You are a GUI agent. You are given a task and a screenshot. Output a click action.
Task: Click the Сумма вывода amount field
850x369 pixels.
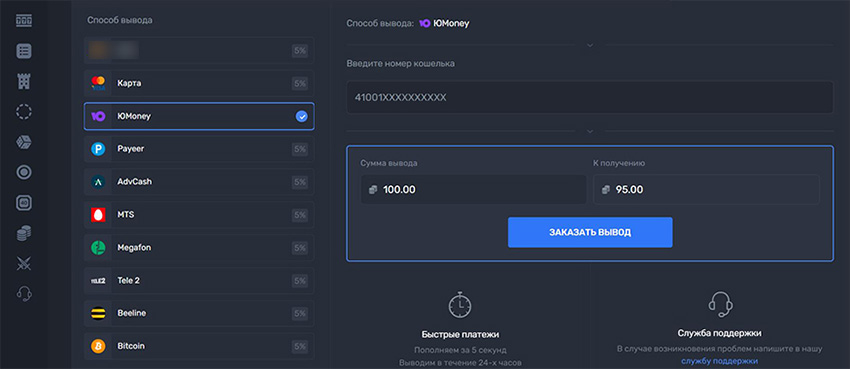pos(474,190)
